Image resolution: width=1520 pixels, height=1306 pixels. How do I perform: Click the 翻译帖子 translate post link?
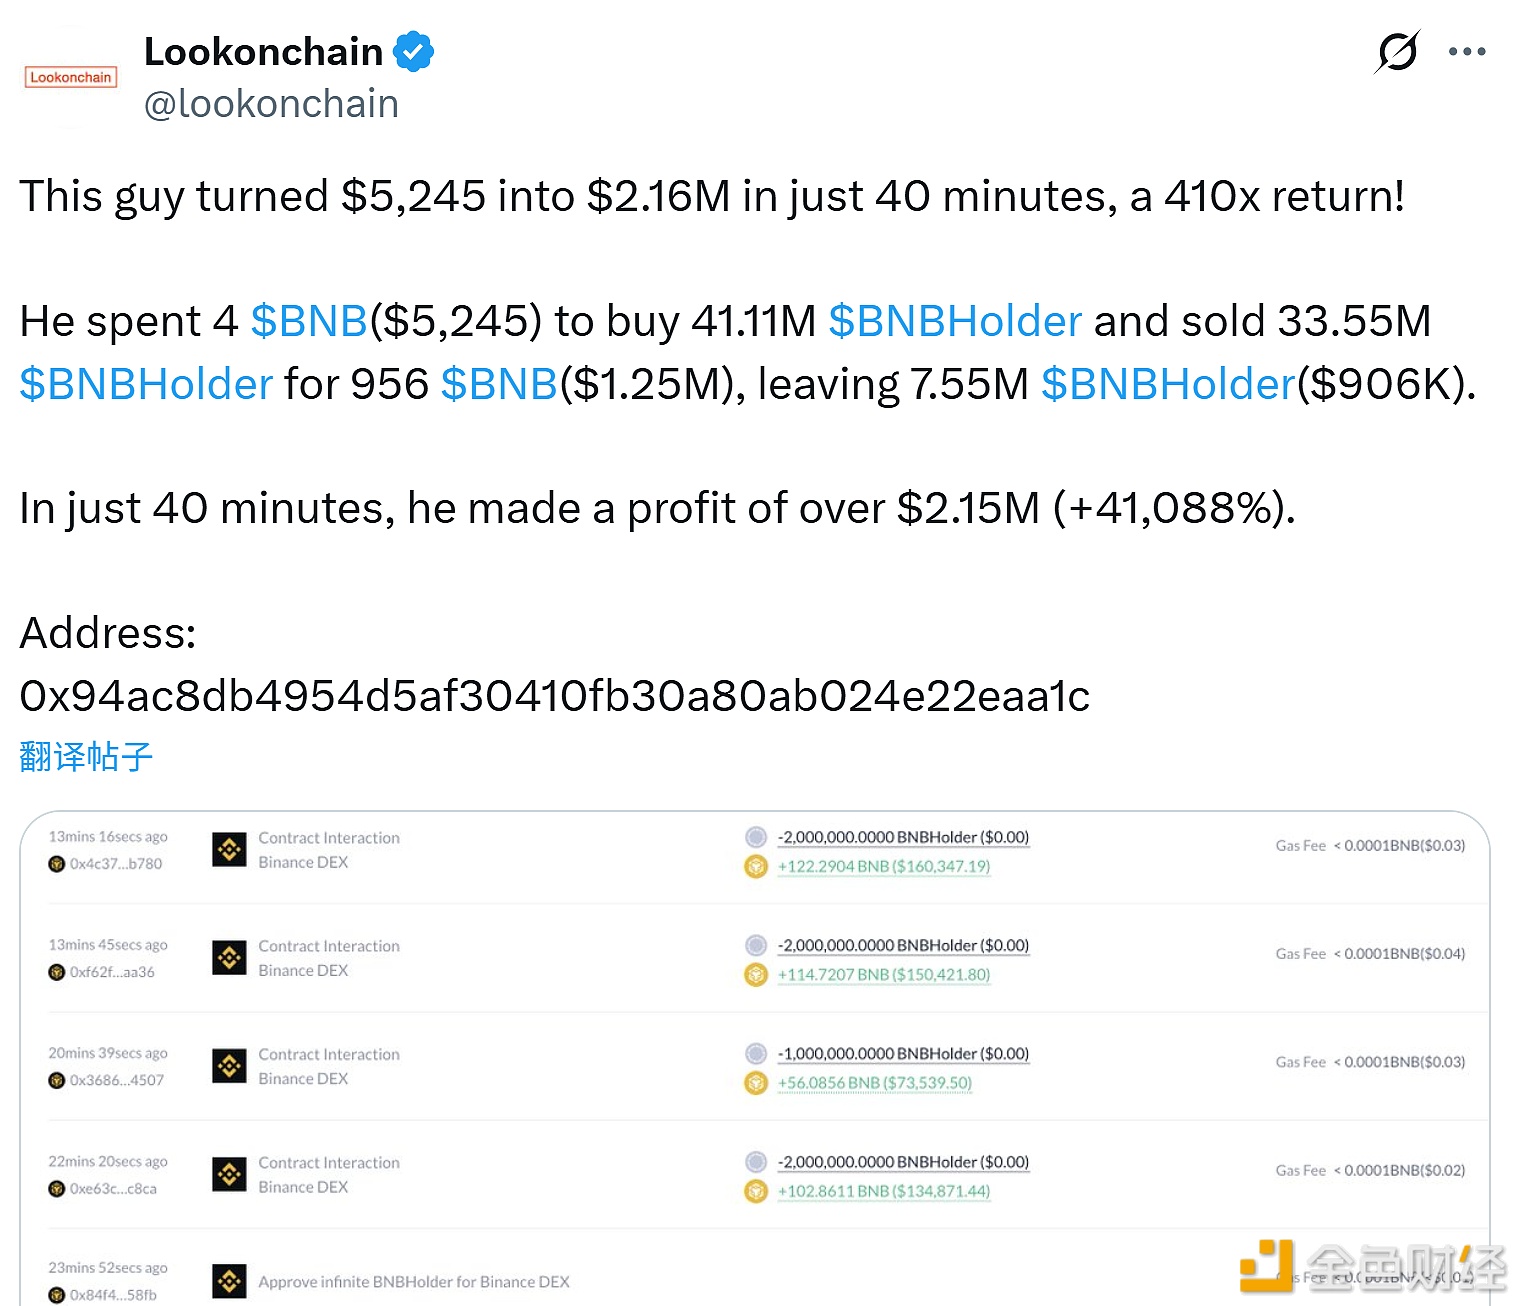point(86,756)
